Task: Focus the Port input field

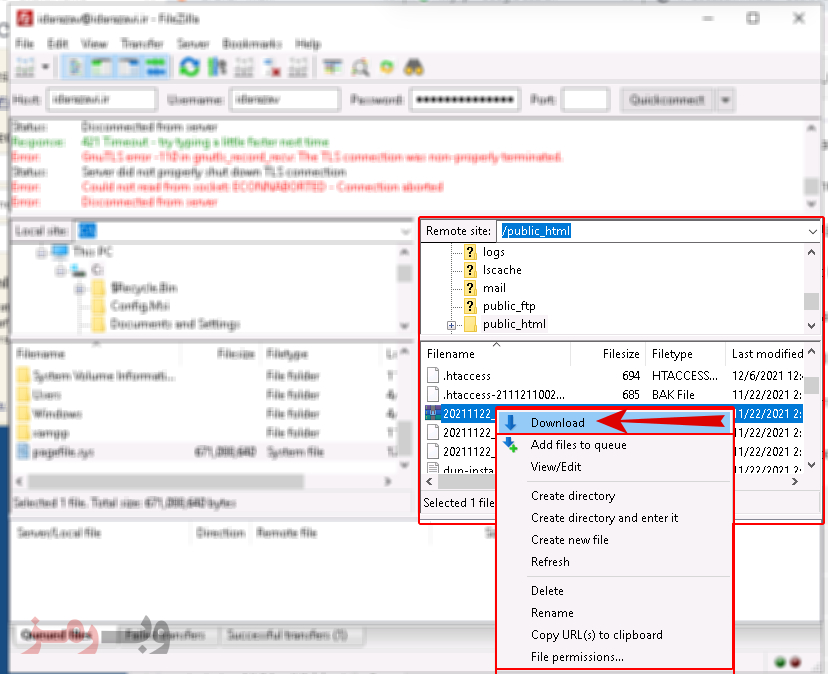Action: pyautogui.click(x=585, y=99)
